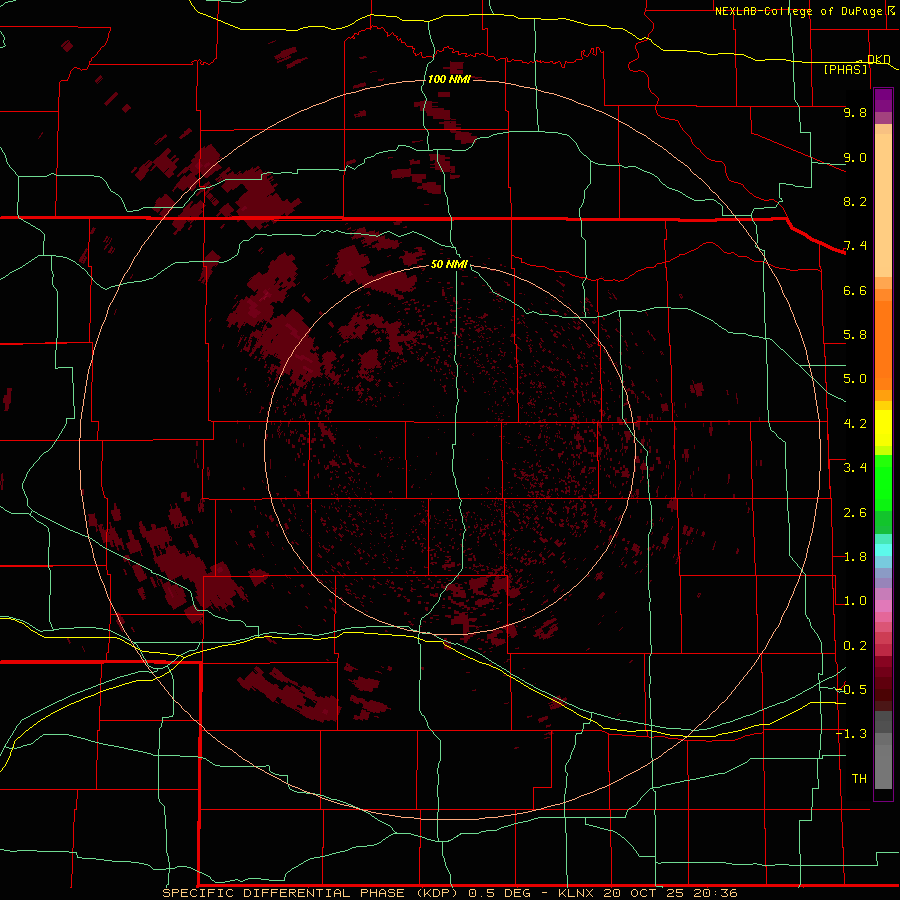Click the 100 NMI range ring label

point(449,79)
